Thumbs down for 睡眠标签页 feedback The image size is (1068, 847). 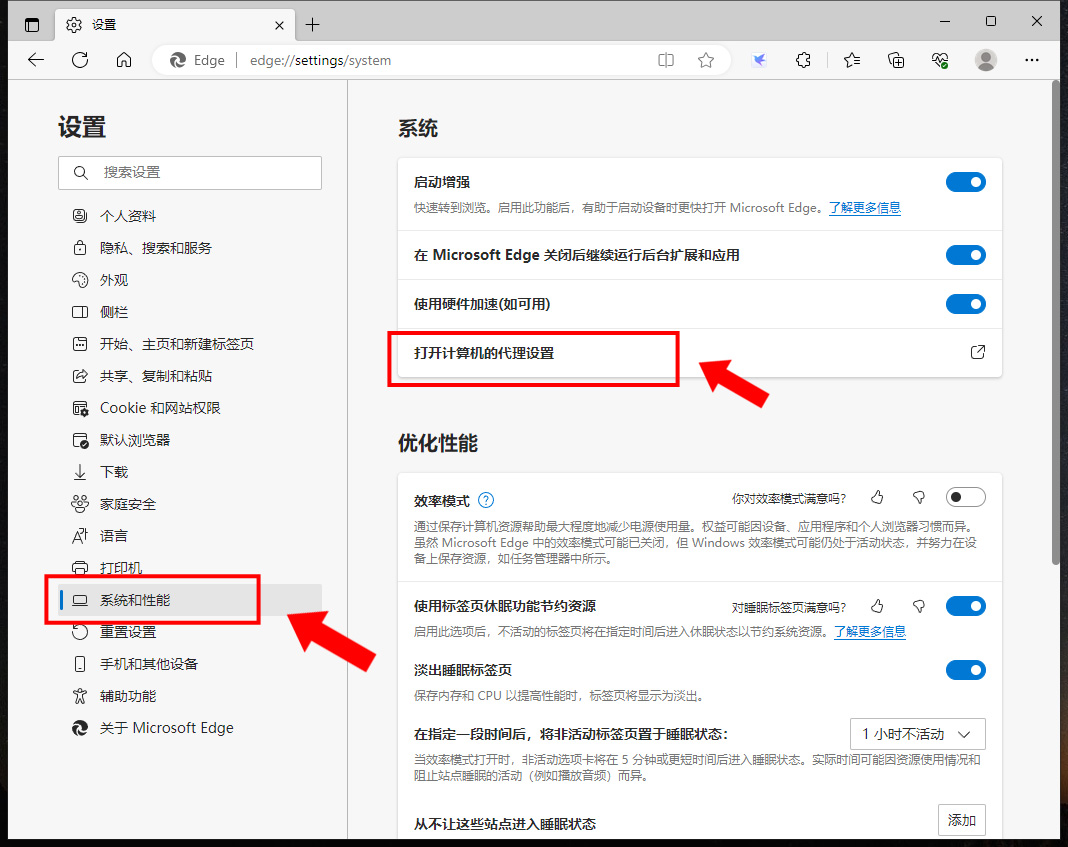919,606
